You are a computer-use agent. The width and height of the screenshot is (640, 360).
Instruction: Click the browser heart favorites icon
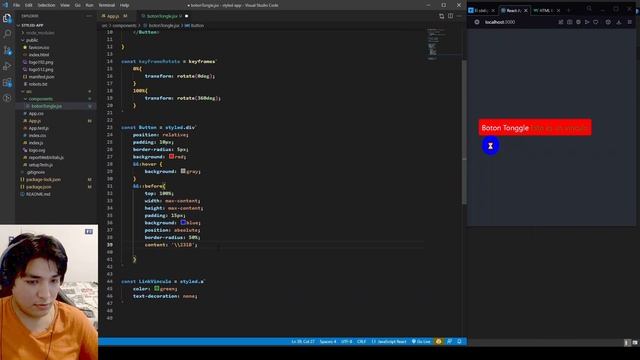(x=596, y=22)
